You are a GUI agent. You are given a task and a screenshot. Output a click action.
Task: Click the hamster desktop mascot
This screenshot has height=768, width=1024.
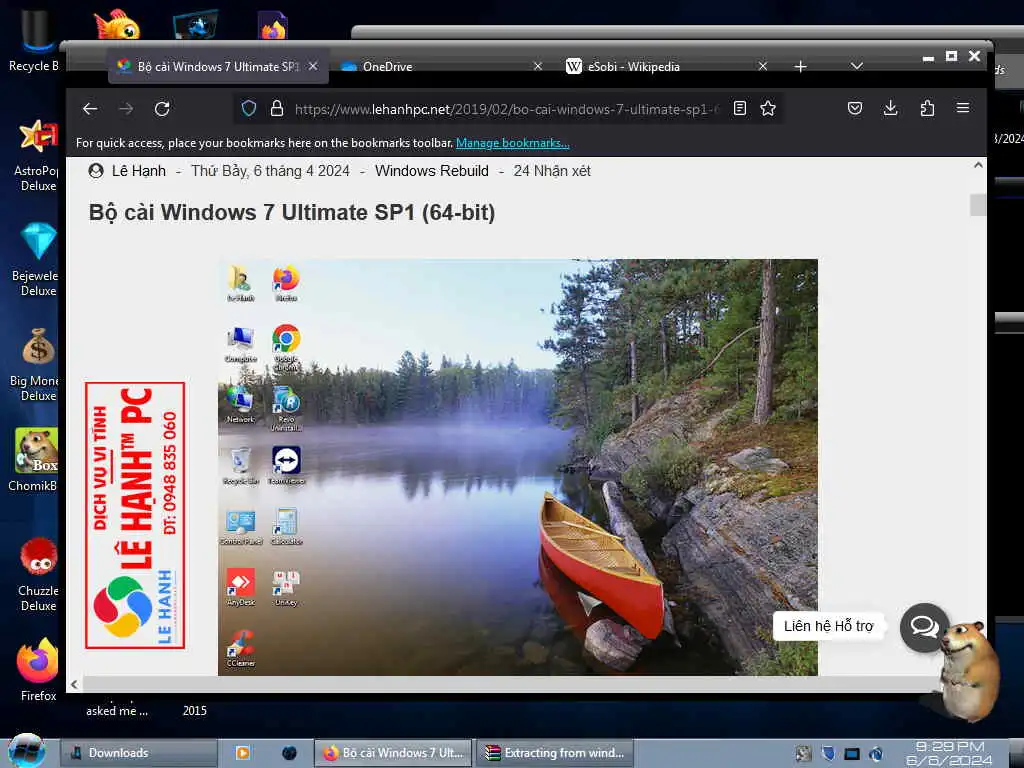click(968, 671)
